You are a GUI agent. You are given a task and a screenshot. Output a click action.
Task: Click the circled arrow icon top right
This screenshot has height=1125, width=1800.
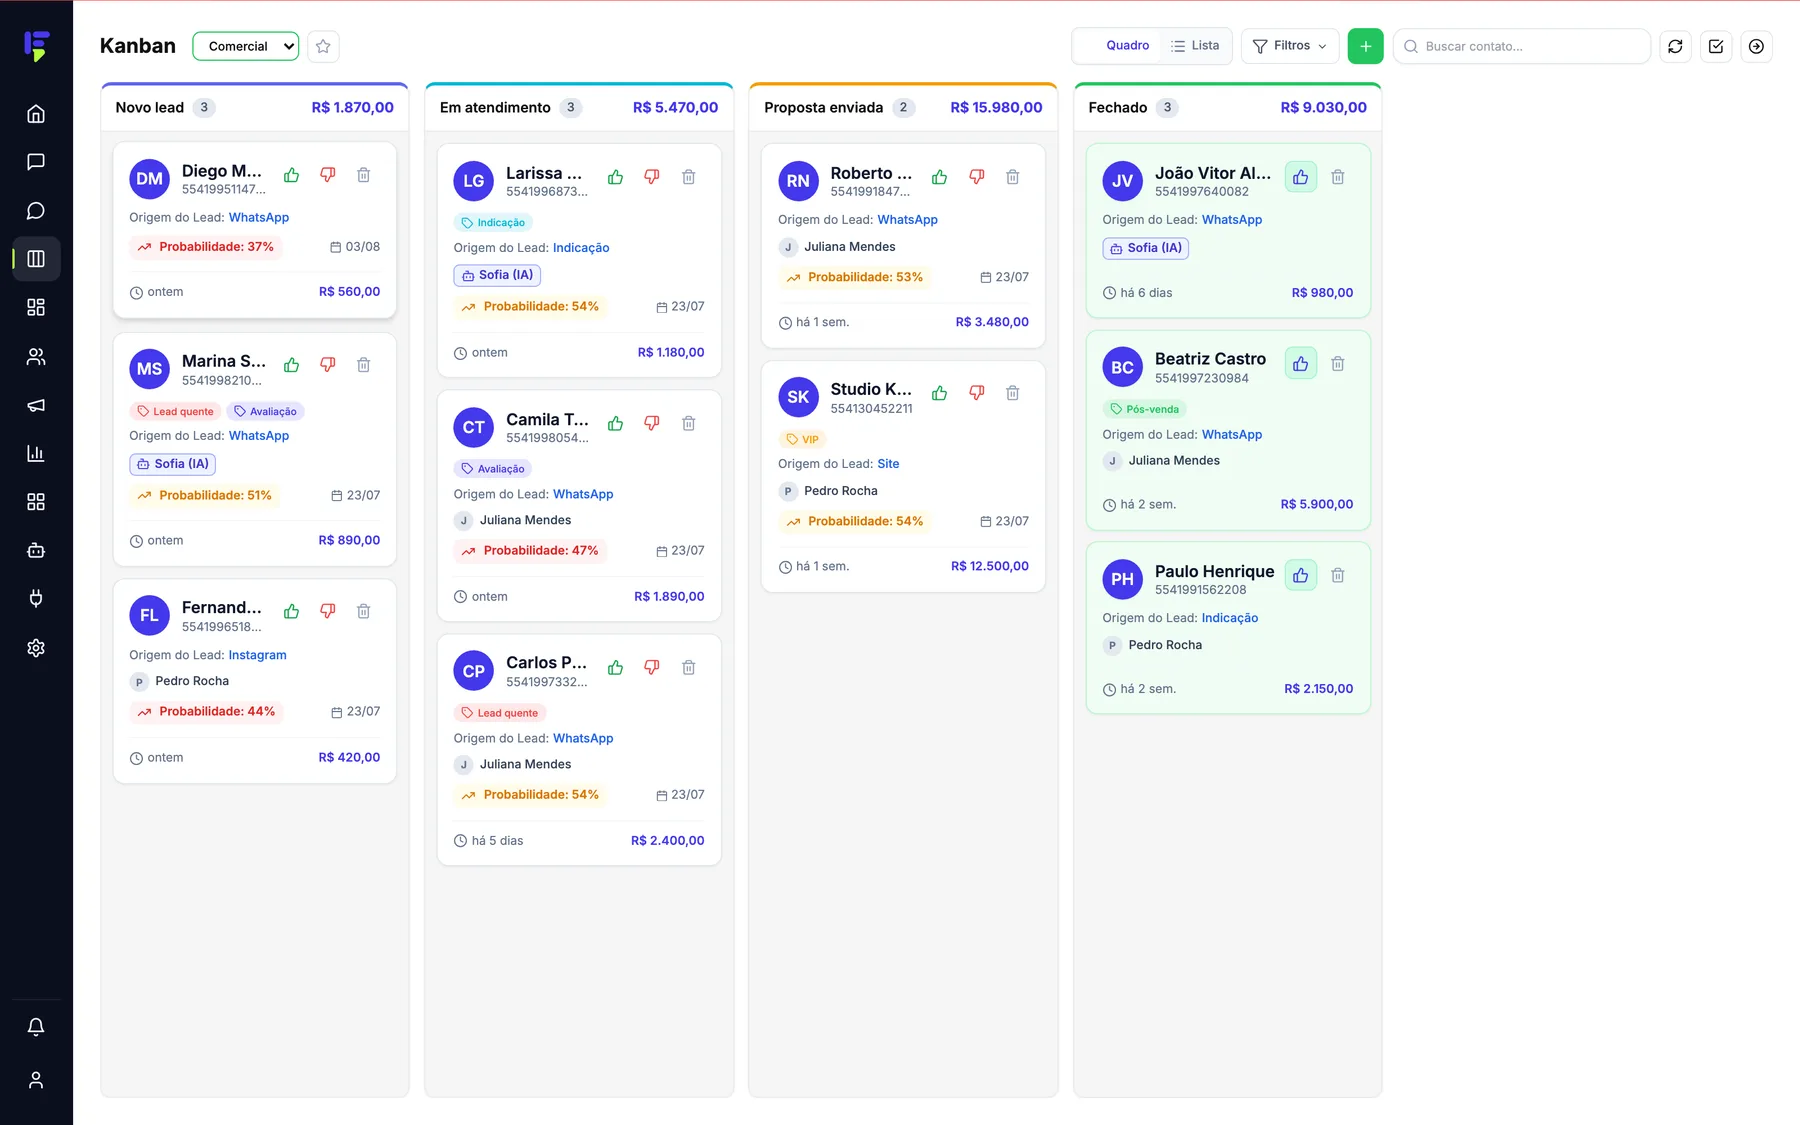point(1756,46)
